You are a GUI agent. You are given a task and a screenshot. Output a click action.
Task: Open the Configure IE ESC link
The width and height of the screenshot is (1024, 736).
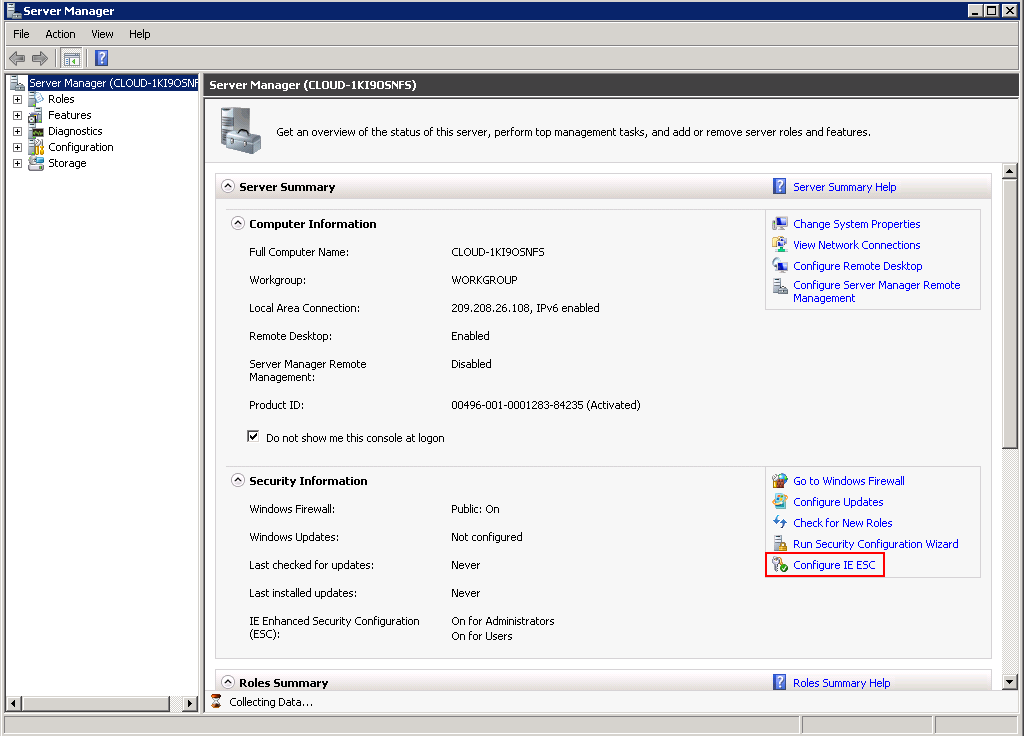coord(834,565)
